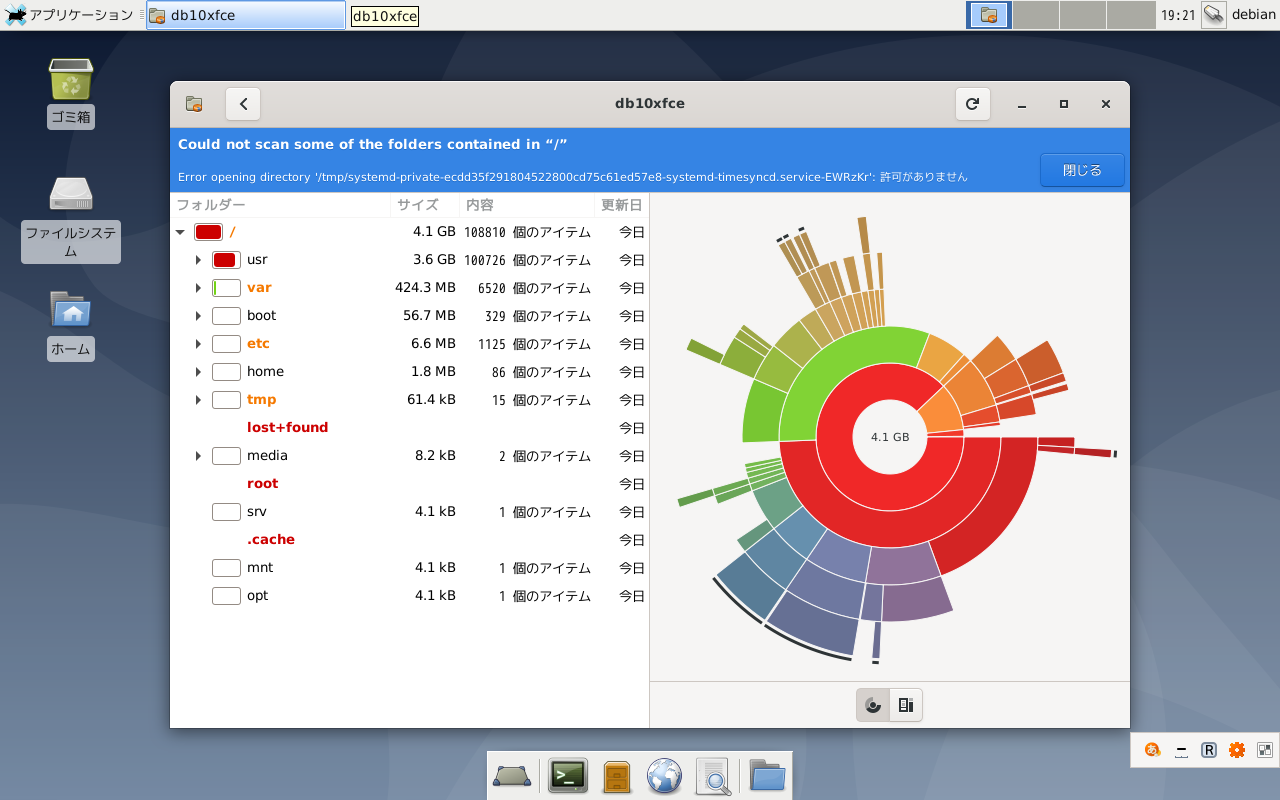Open the text editor from the dock
This screenshot has width=1280, height=800.
click(616, 775)
